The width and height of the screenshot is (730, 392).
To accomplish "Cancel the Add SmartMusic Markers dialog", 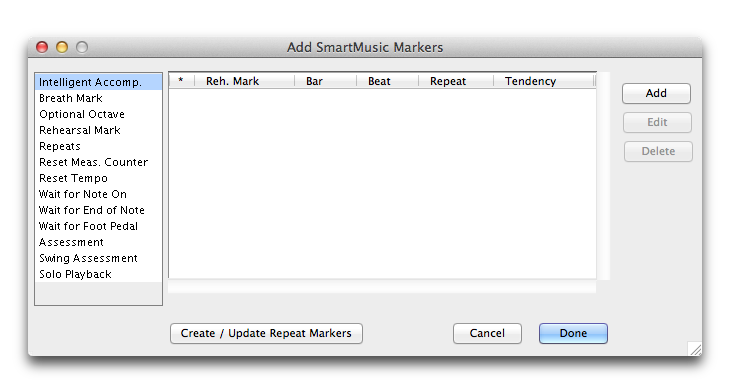I will [487, 333].
